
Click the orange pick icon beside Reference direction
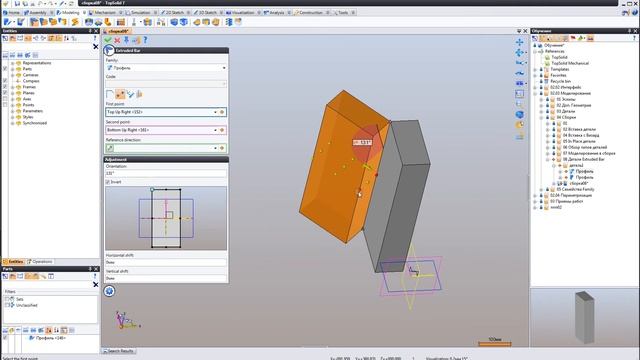coord(222,148)
